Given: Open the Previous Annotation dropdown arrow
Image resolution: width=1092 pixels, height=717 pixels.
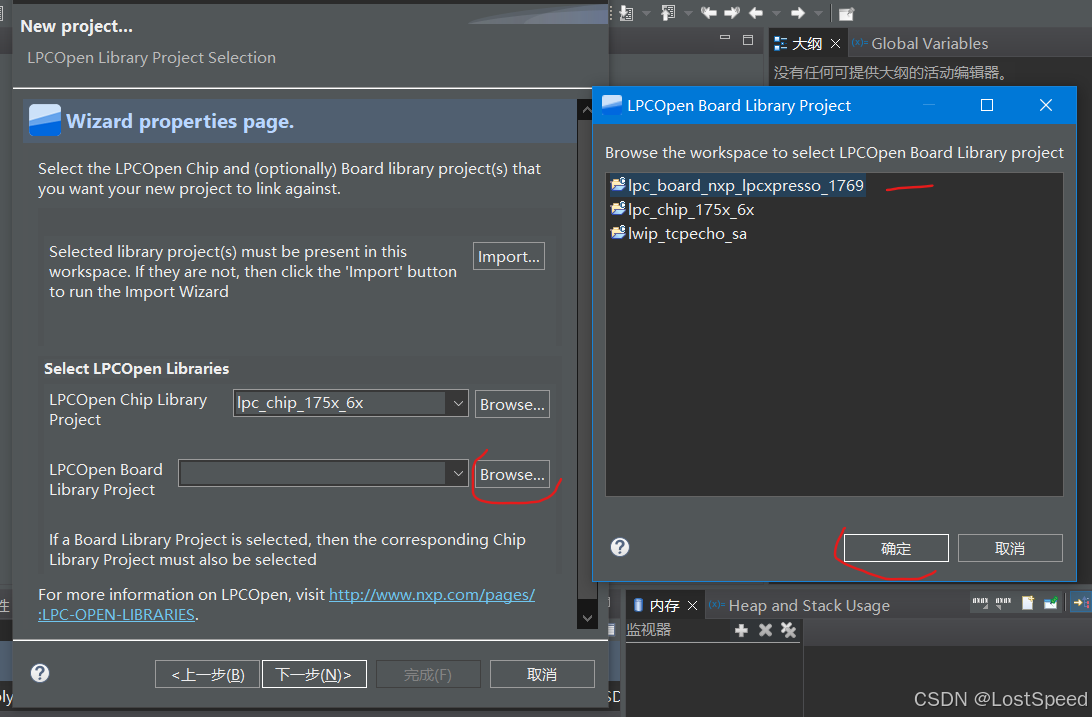Looking at the screenshot, I should pyautogui.click(x=688, y=13).
